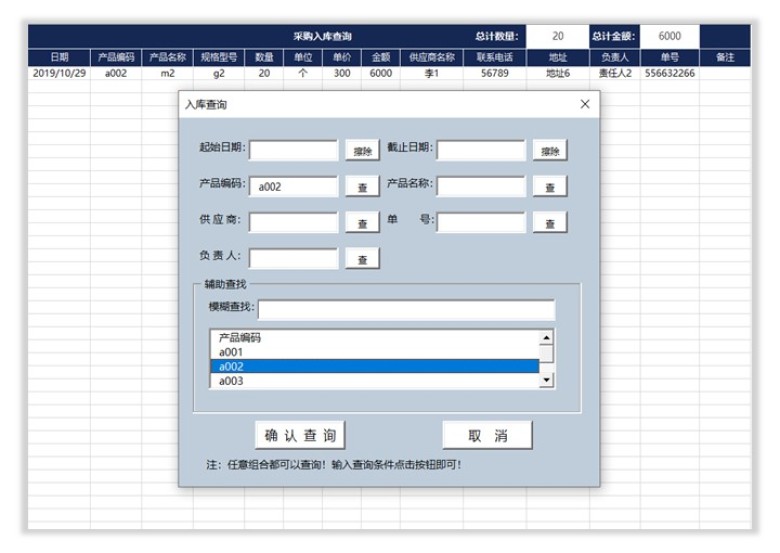The width and height of the screenshot is (780, 553).
Task: Clear the 起始日期 field with 擦除
Action: (x=363, y=151)
